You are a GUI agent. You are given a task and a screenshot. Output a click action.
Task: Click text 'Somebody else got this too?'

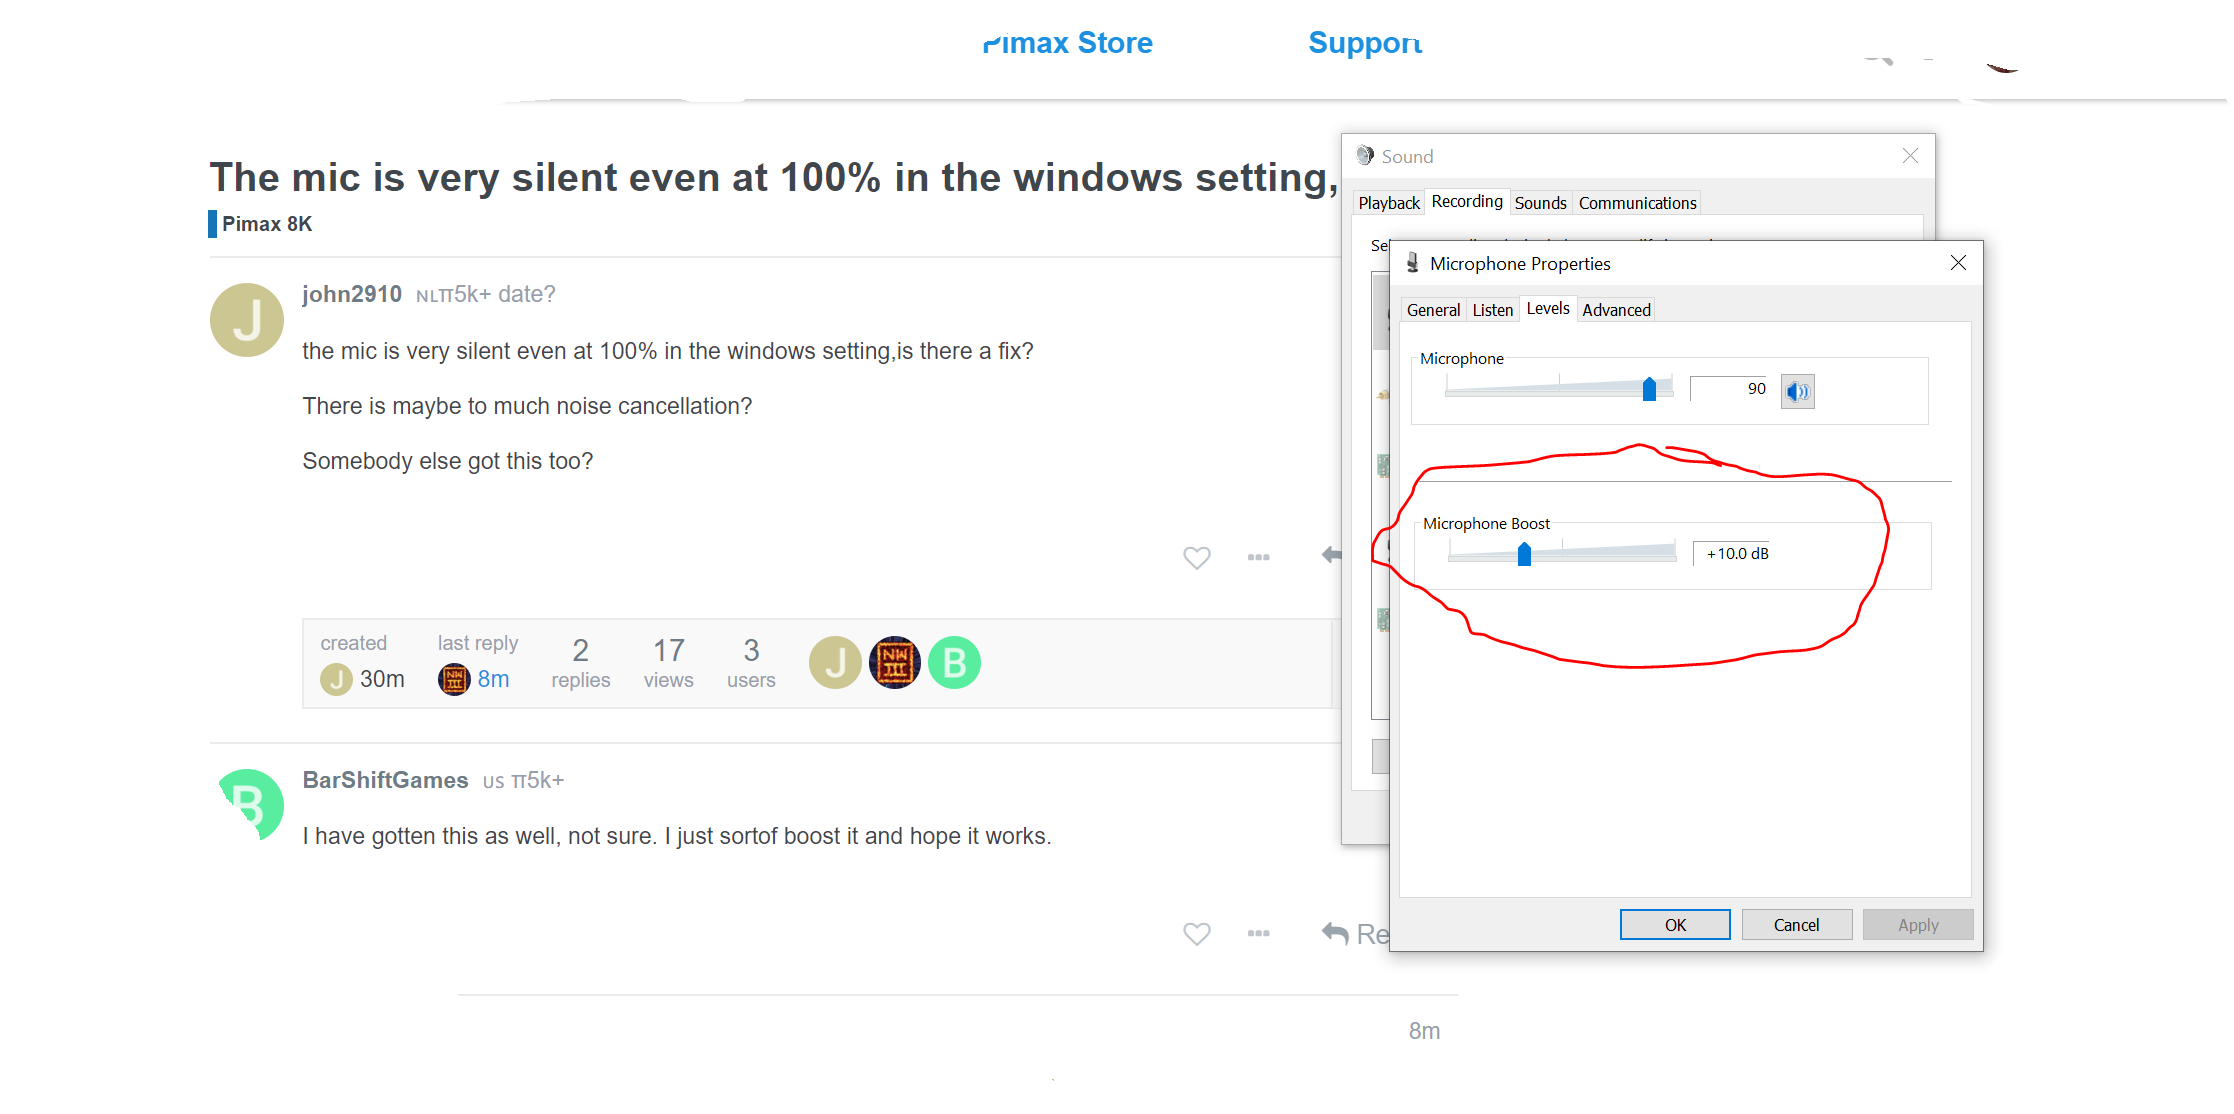(x=447, y=461)
